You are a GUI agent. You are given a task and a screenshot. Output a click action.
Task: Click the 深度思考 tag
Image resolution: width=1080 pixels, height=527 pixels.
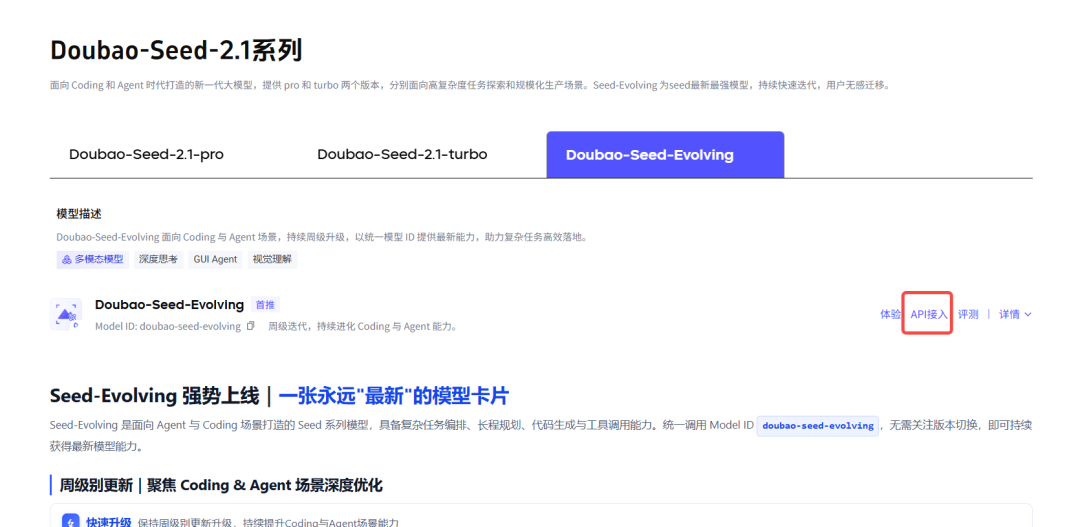pyautogui.click(x=158, y=260)
